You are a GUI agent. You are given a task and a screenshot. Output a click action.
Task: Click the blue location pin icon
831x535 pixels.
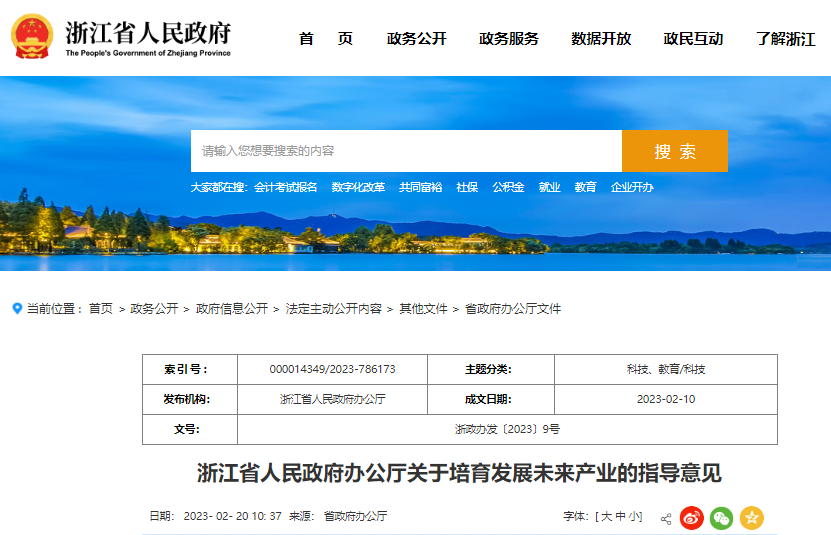click(17, 309)
